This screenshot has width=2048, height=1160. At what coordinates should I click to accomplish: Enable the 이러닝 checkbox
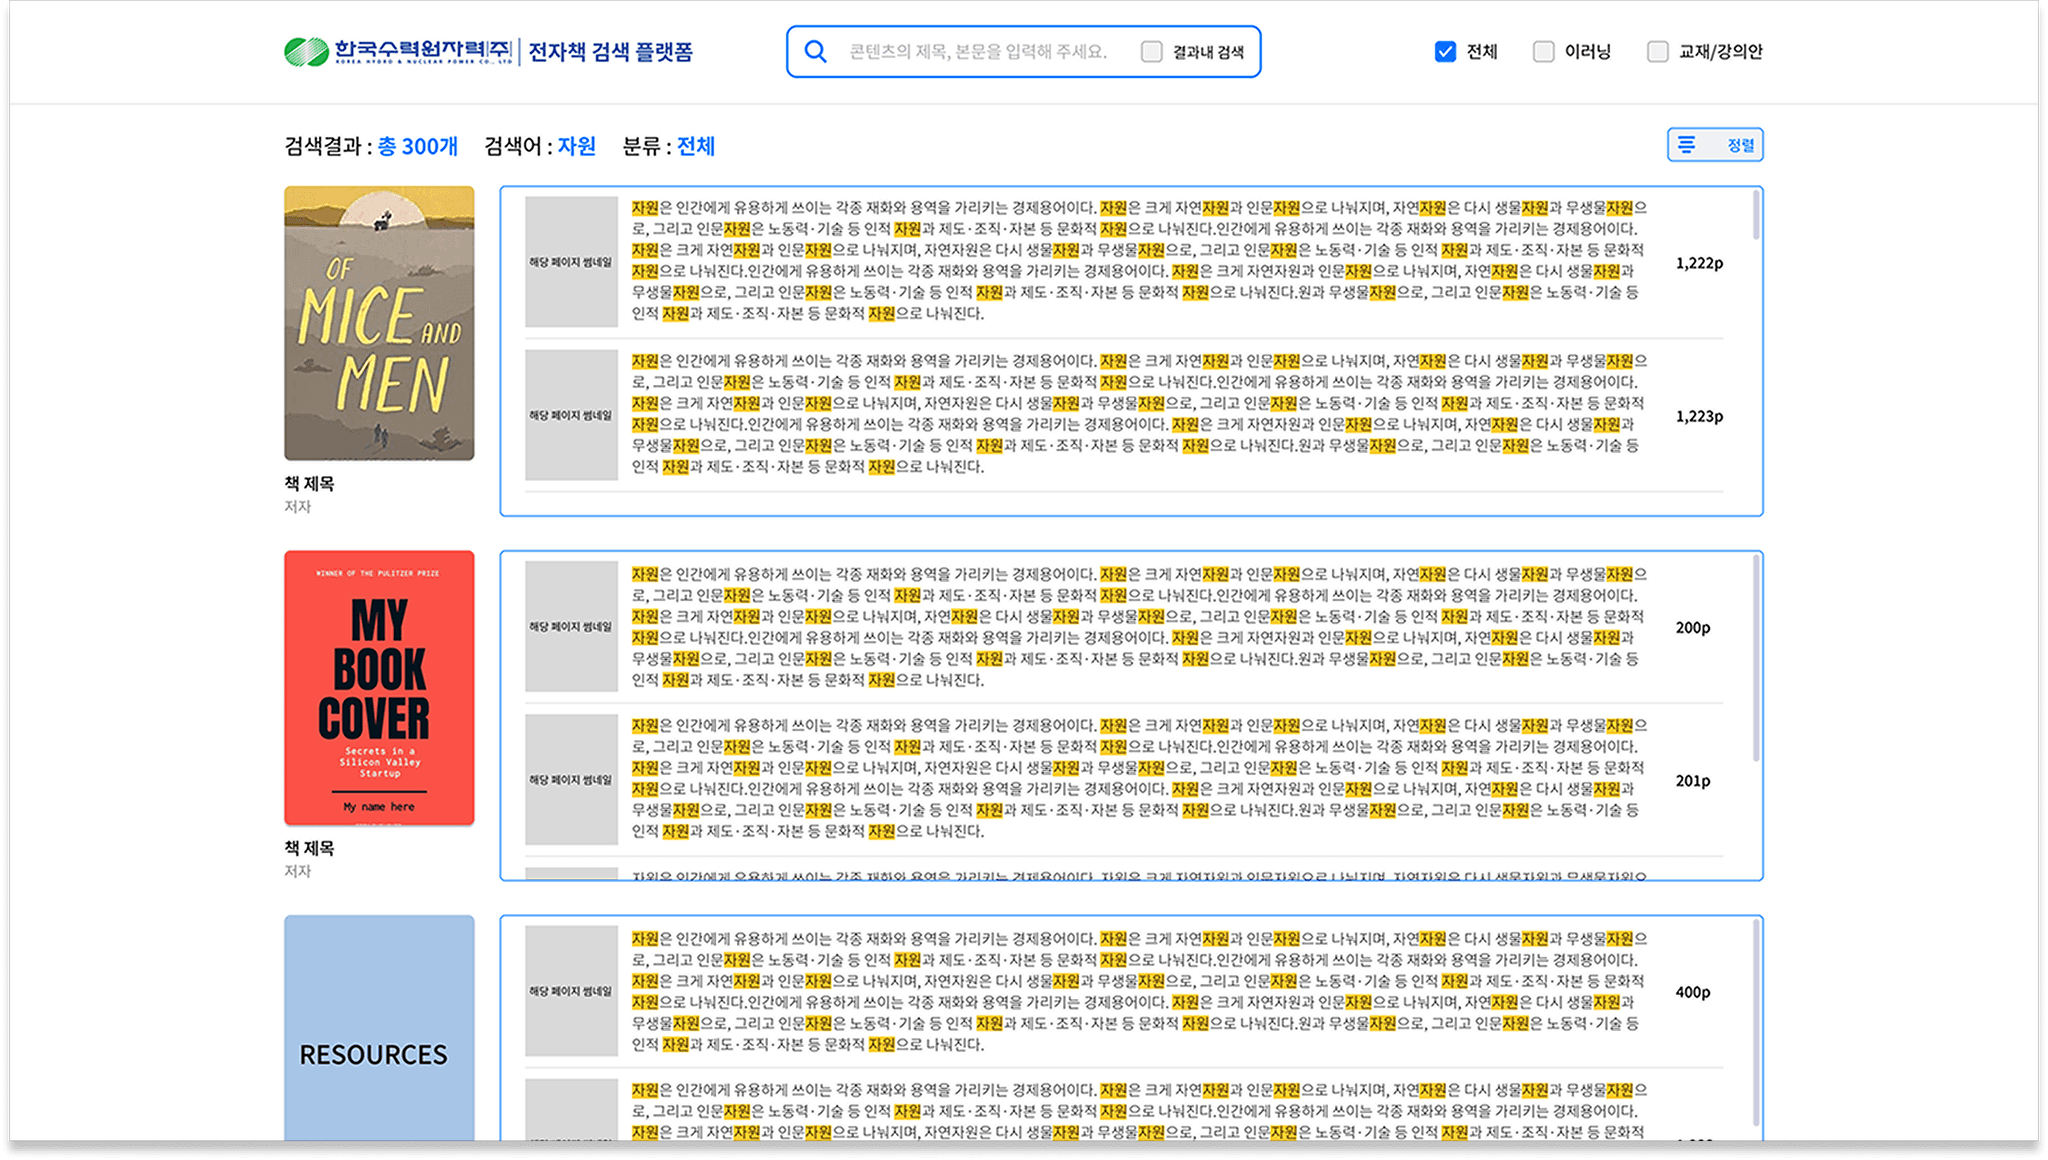coord(1544,51)
